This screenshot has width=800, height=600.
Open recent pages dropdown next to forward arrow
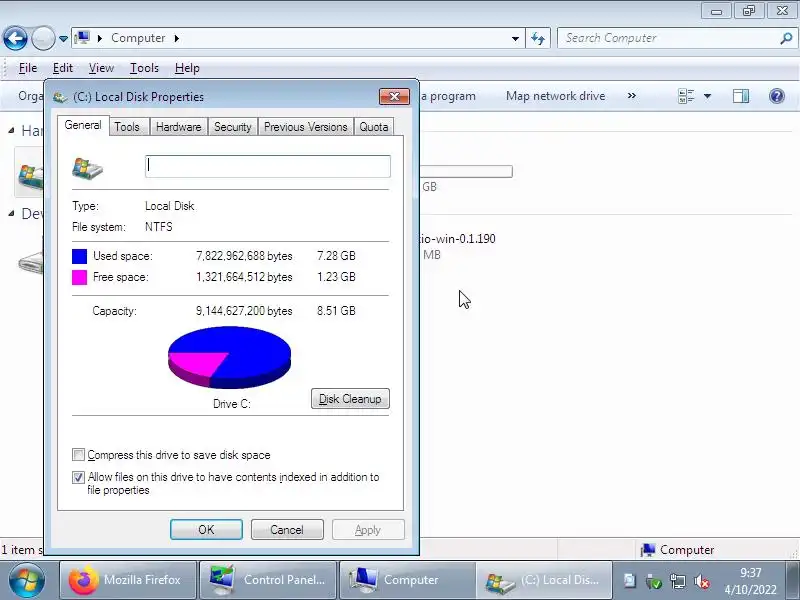pyautogui.click(x=63, y=38)
